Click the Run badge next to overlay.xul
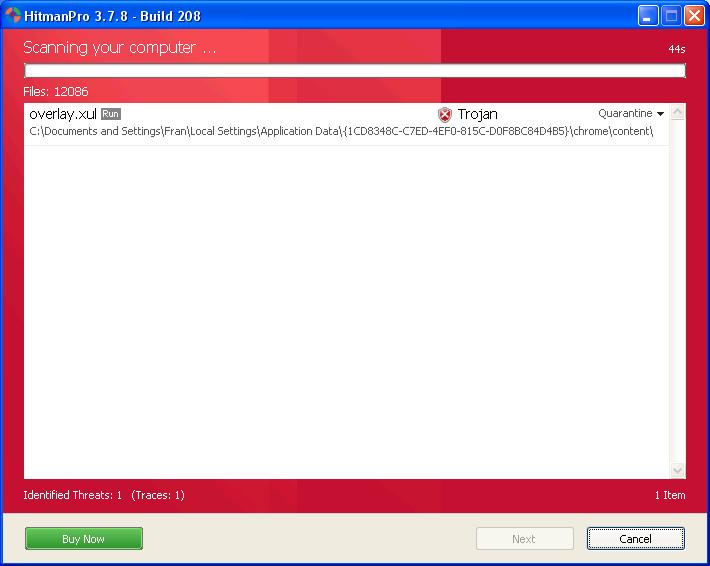Screen dimensions: 710x566 111,114
